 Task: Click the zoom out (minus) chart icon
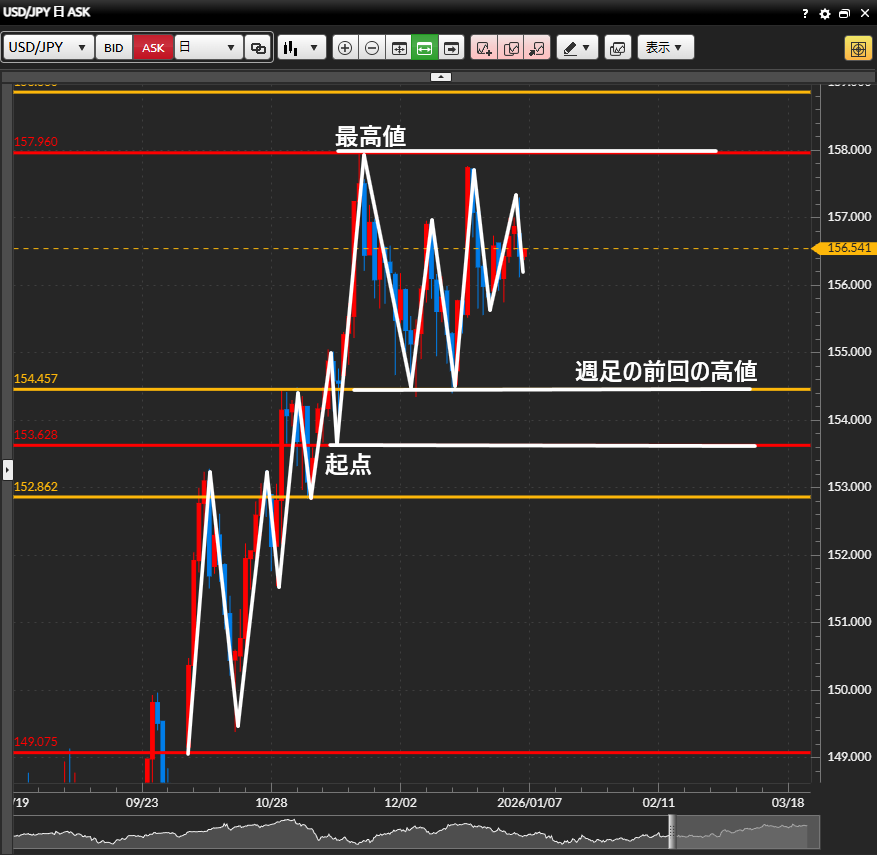pyautogui.click(x=371, y=48)
